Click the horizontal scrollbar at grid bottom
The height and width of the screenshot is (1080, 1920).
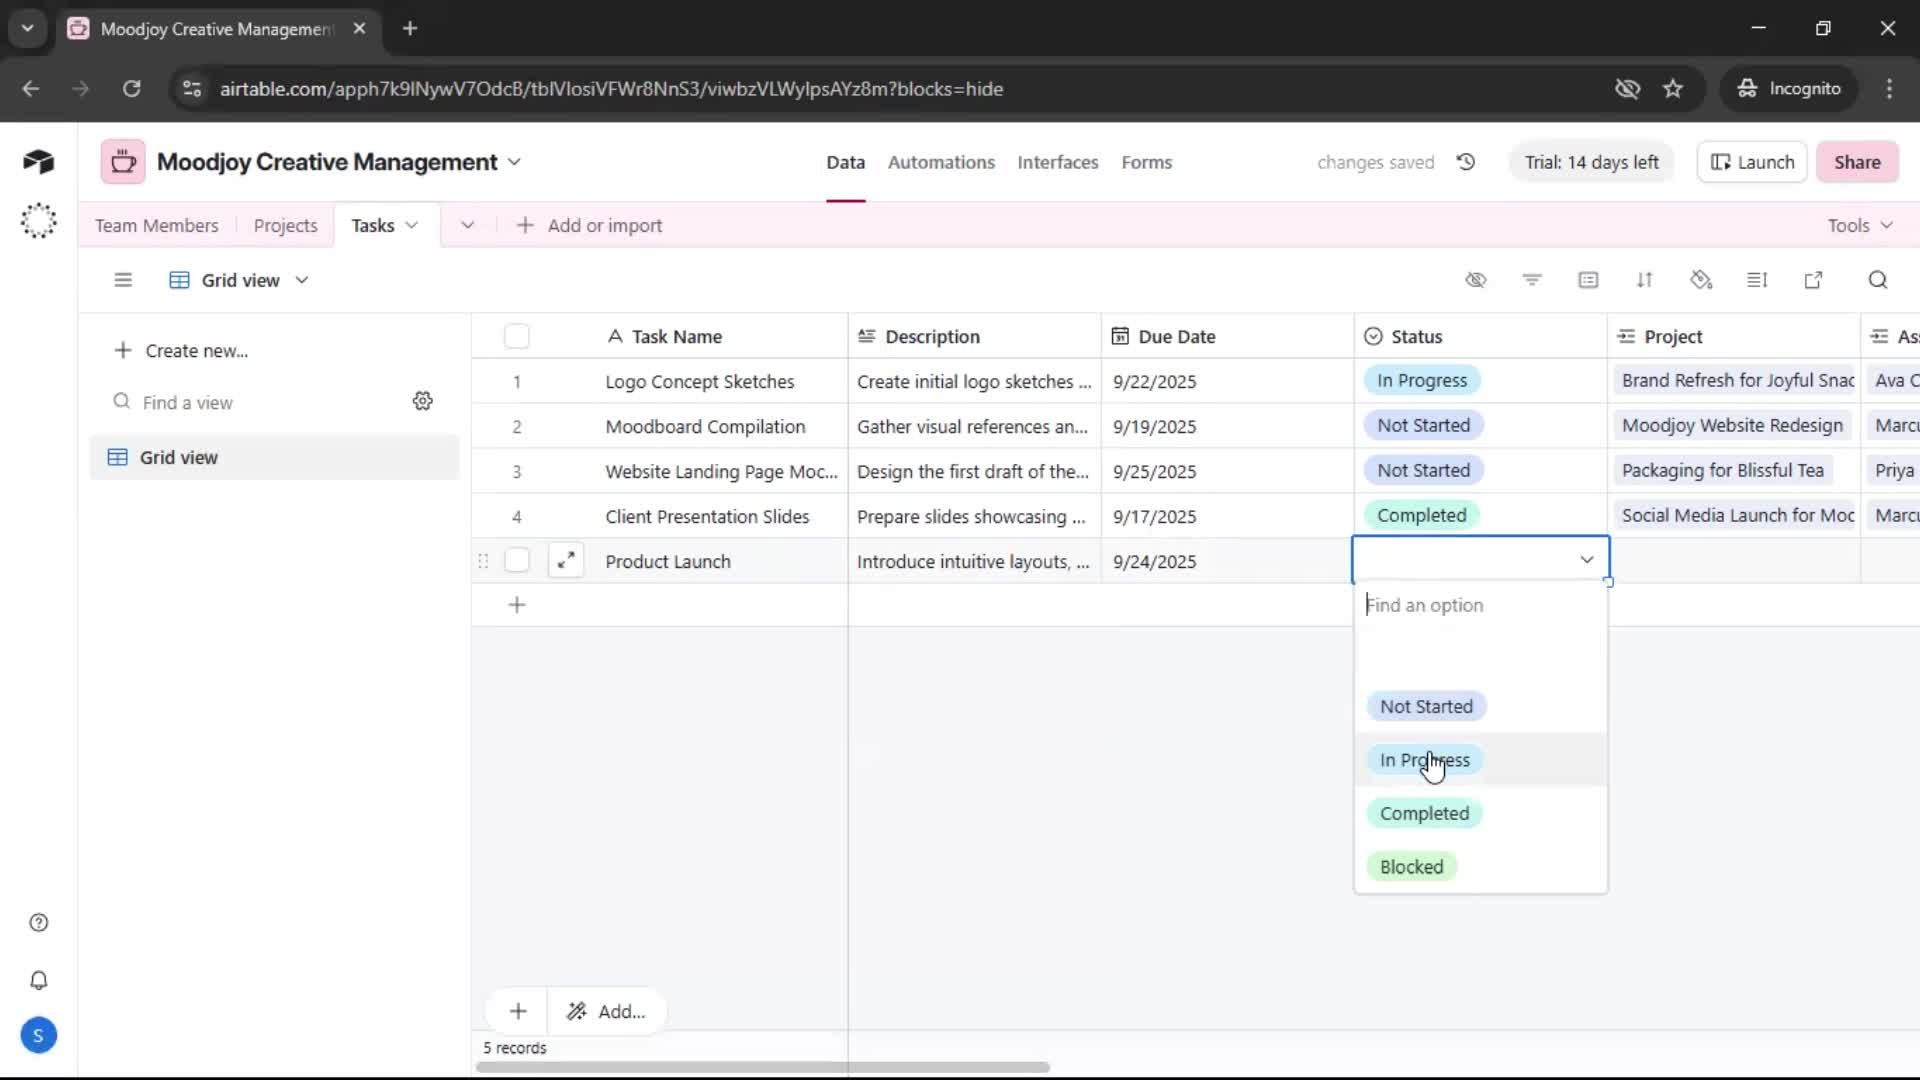coord(763,1067)
